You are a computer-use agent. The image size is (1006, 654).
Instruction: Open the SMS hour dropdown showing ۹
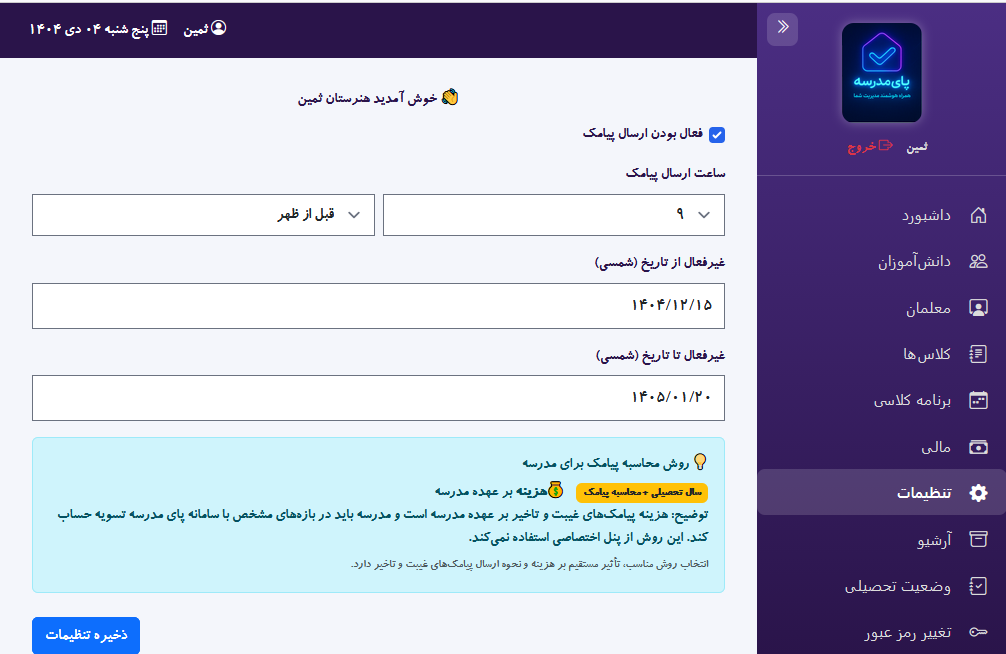click(553, 214)
